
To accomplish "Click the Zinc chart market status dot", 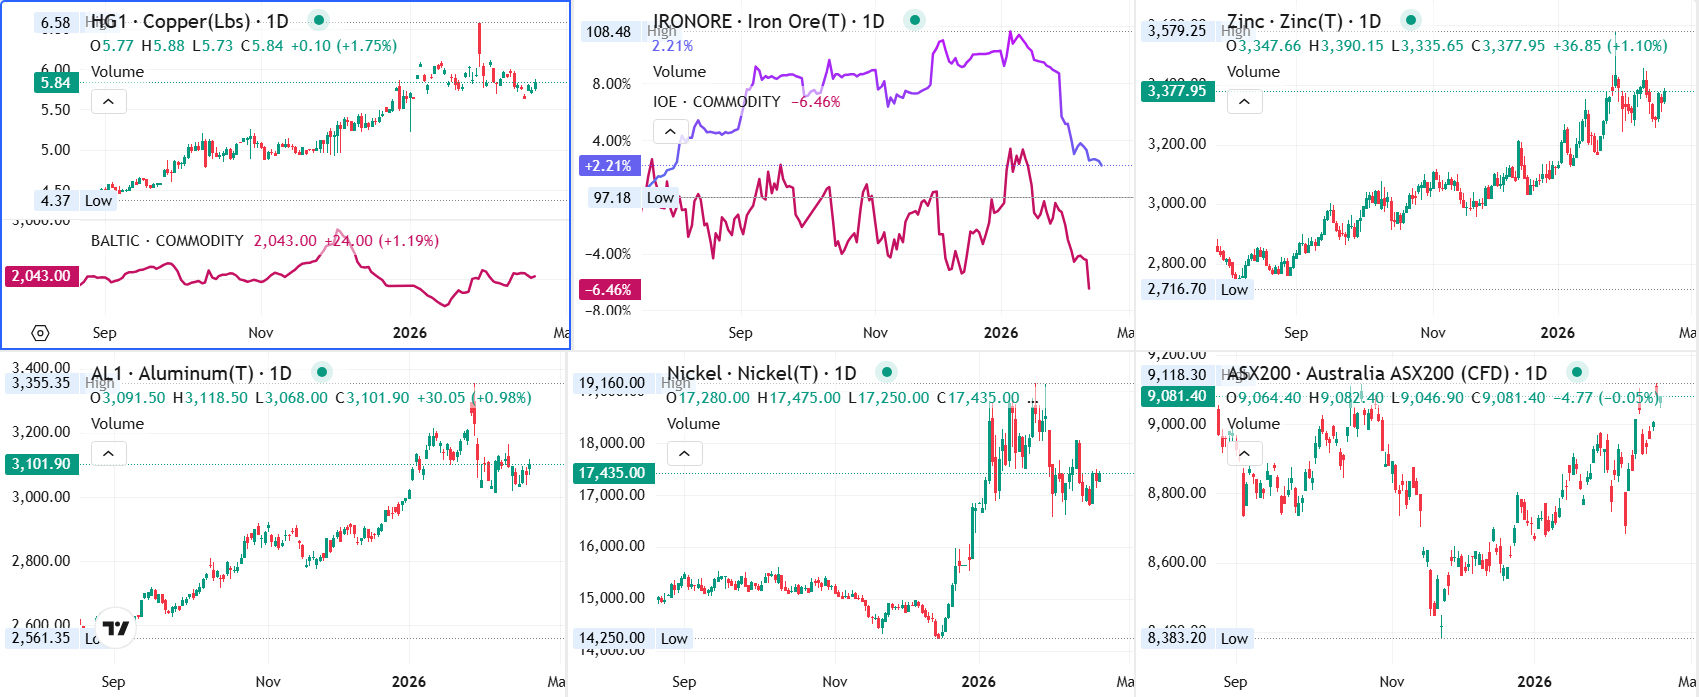I will [x=1410, y=20].
